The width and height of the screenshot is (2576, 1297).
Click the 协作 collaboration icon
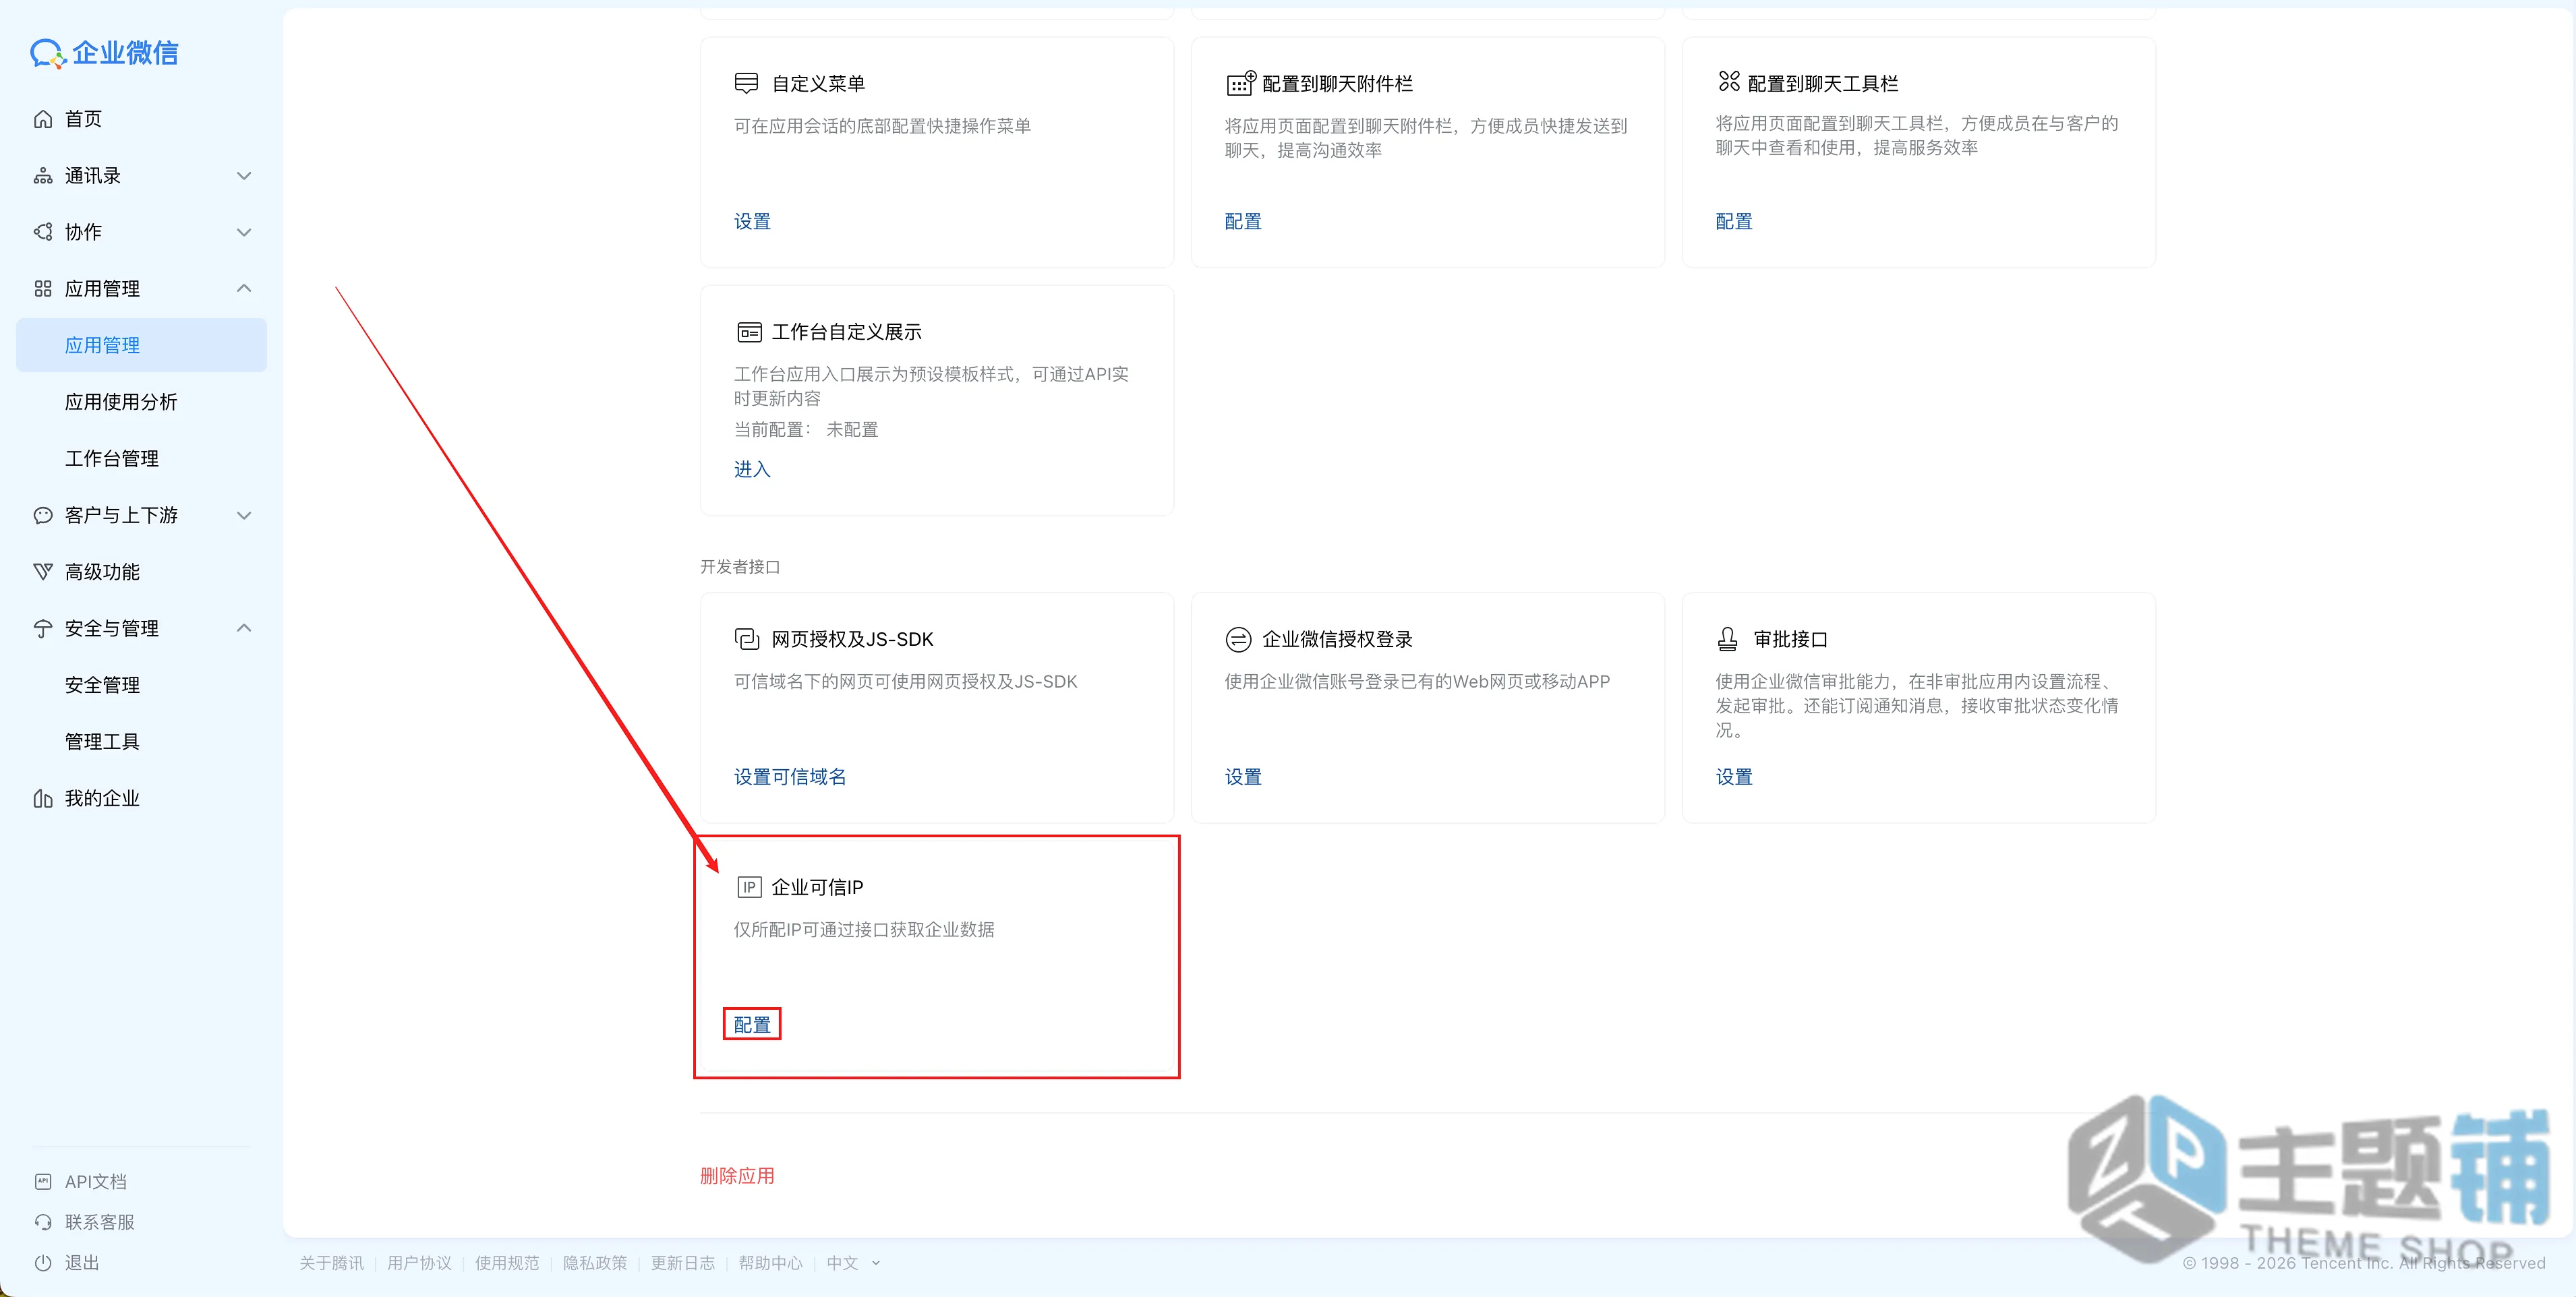pyautogui.click(x=43, y=232)
